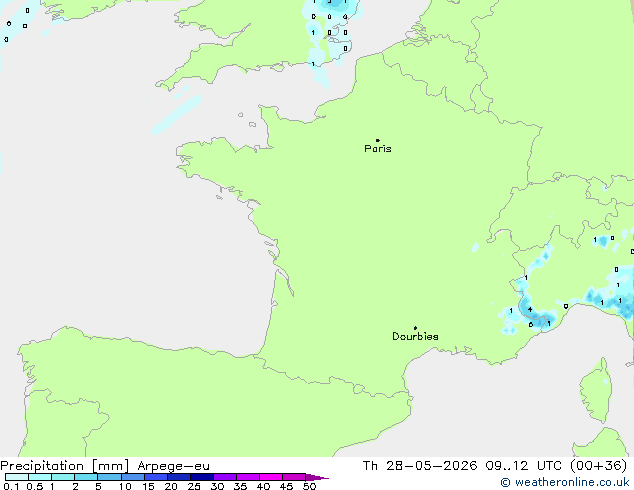Select the 5 to 10 mm legend swatch

[109, 477]
